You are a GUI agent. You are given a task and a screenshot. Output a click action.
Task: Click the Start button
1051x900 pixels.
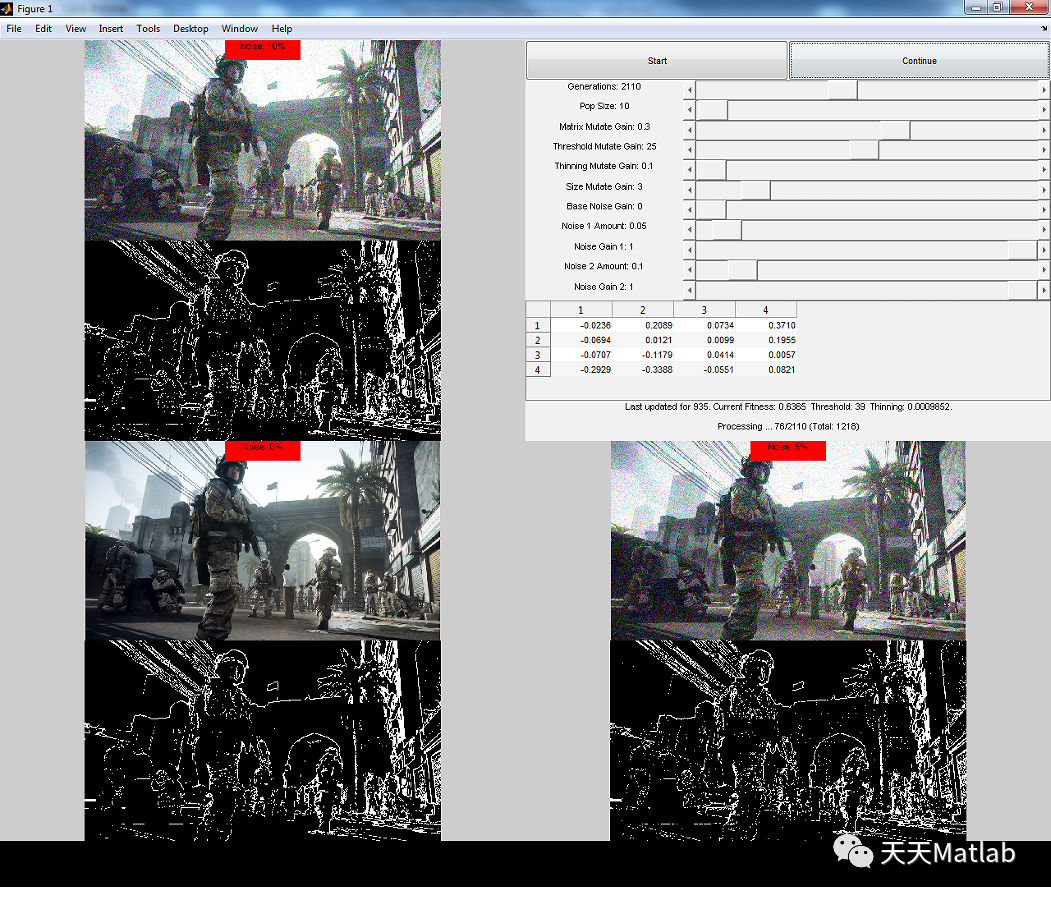tap(657, 60)
